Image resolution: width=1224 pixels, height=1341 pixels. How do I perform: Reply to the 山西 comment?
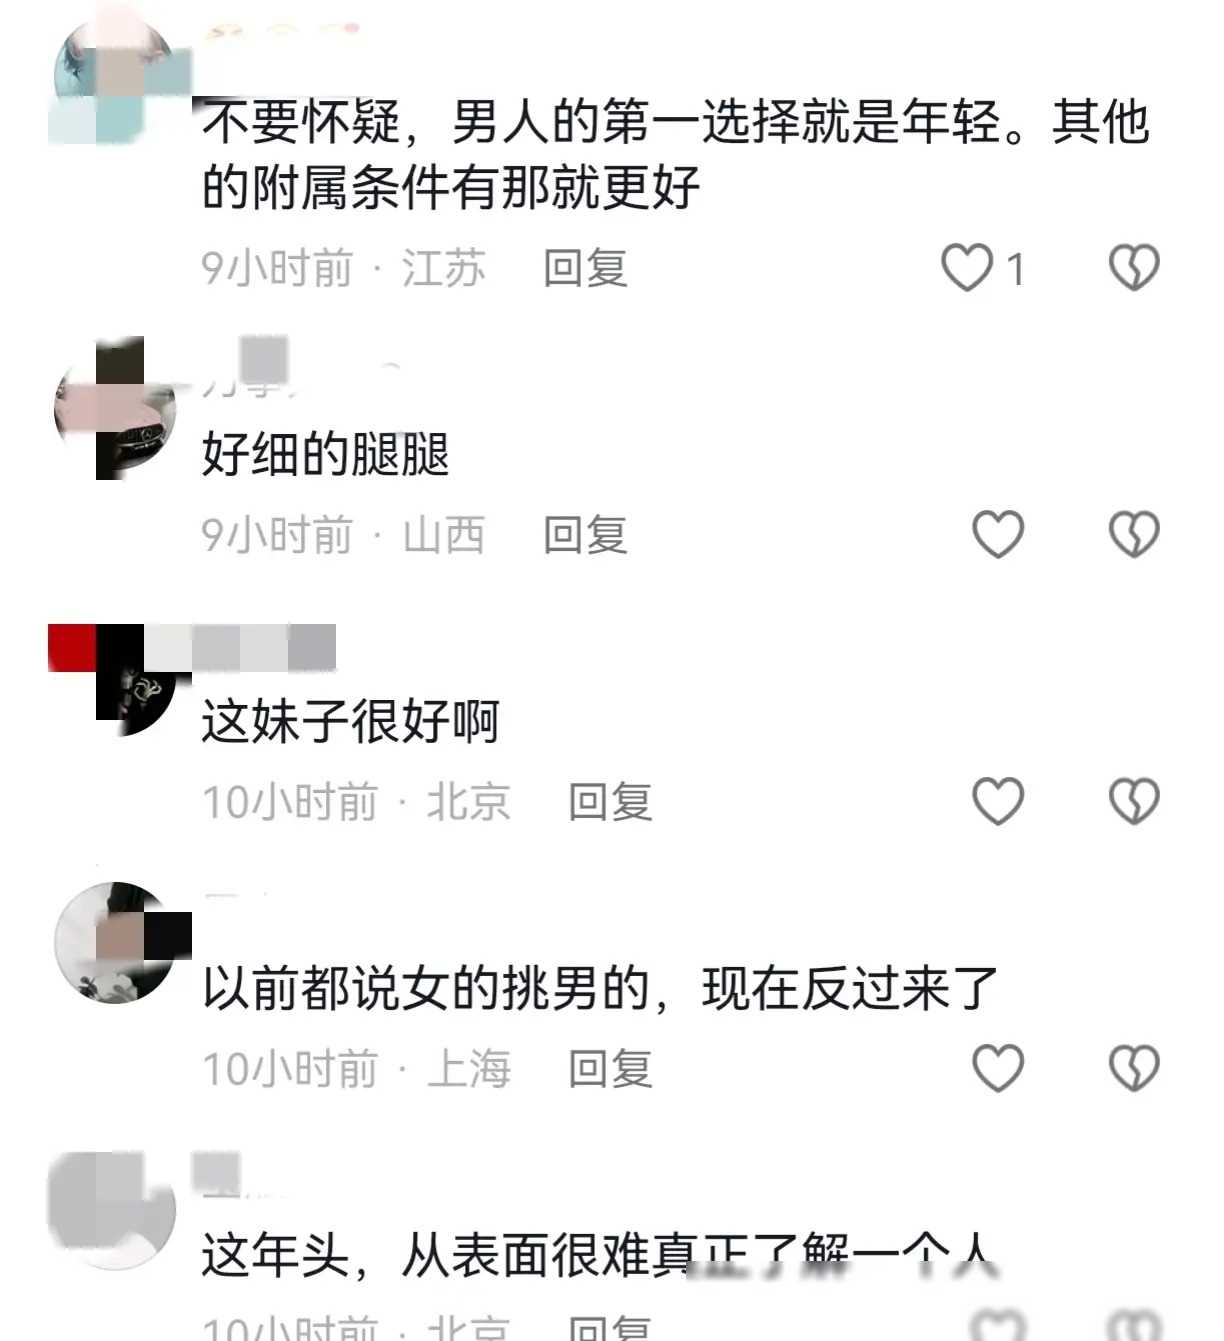[x=585, y=535]
